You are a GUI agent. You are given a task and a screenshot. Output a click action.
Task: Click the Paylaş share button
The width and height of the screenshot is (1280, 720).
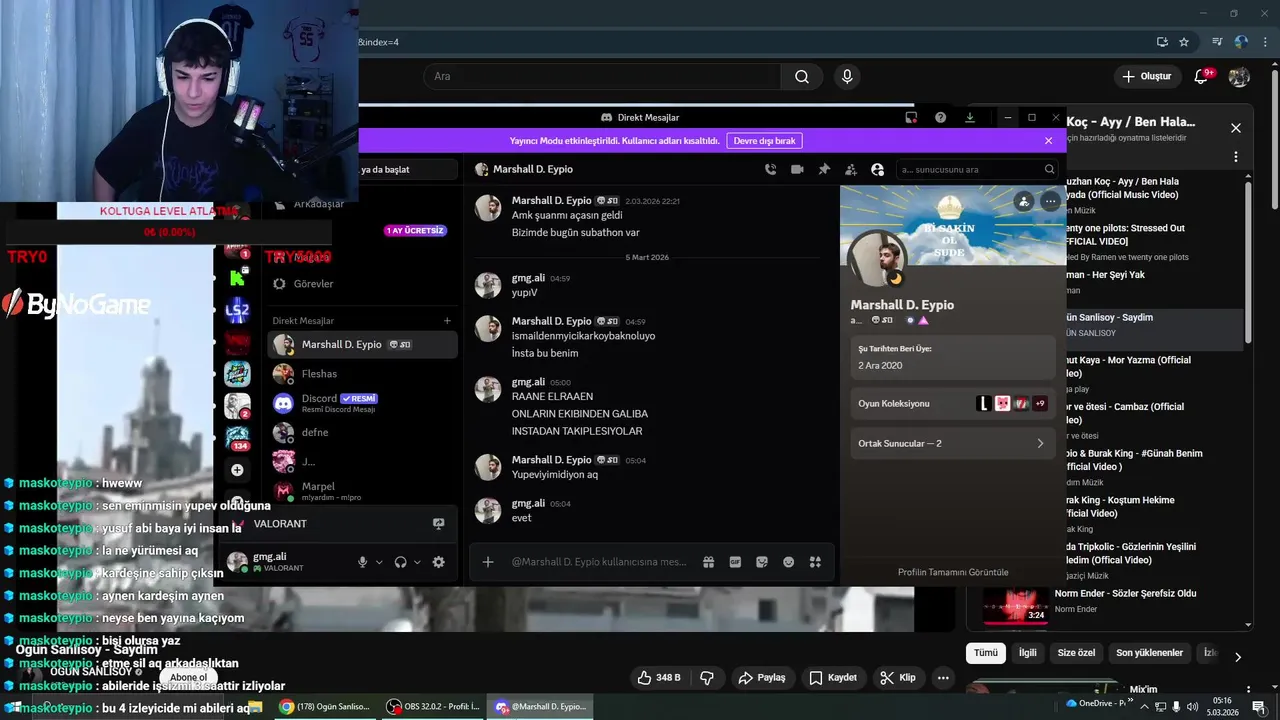762,678
